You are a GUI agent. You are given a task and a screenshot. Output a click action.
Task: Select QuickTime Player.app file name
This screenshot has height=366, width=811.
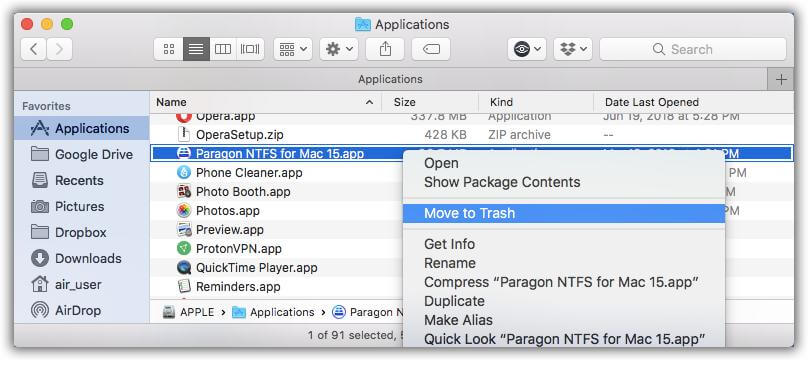(x=257, y=268)
